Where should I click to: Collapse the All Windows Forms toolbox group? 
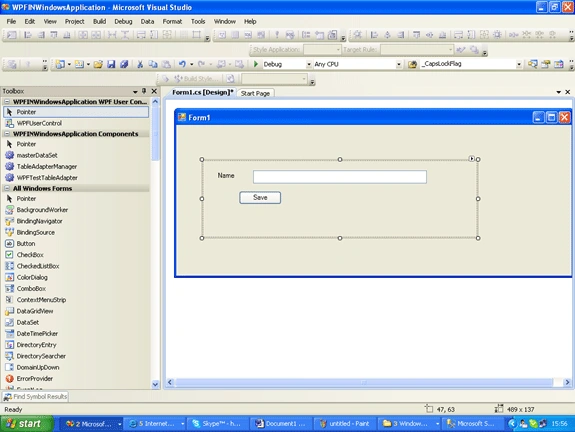click(7, 188)
